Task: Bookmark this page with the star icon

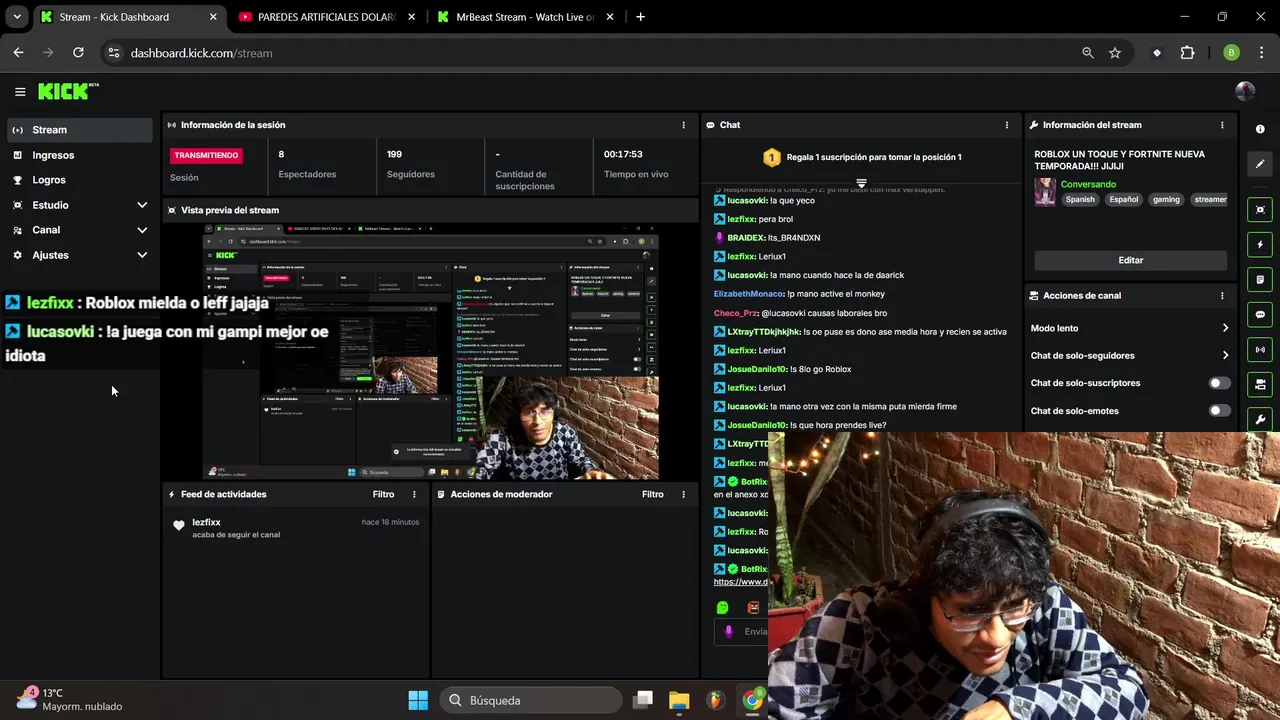Action: 1115,53
